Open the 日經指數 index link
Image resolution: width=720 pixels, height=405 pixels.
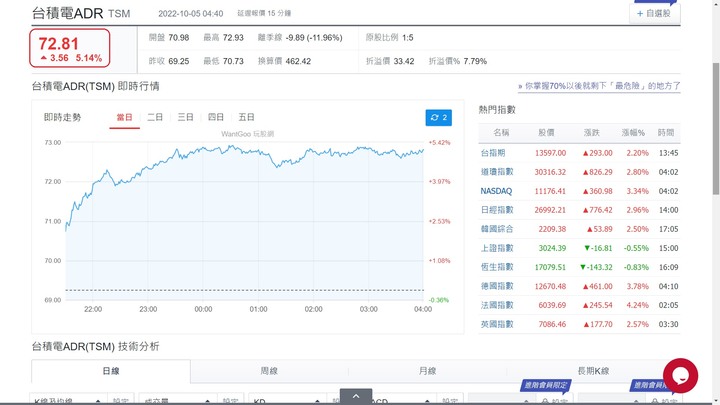[497, 210]
